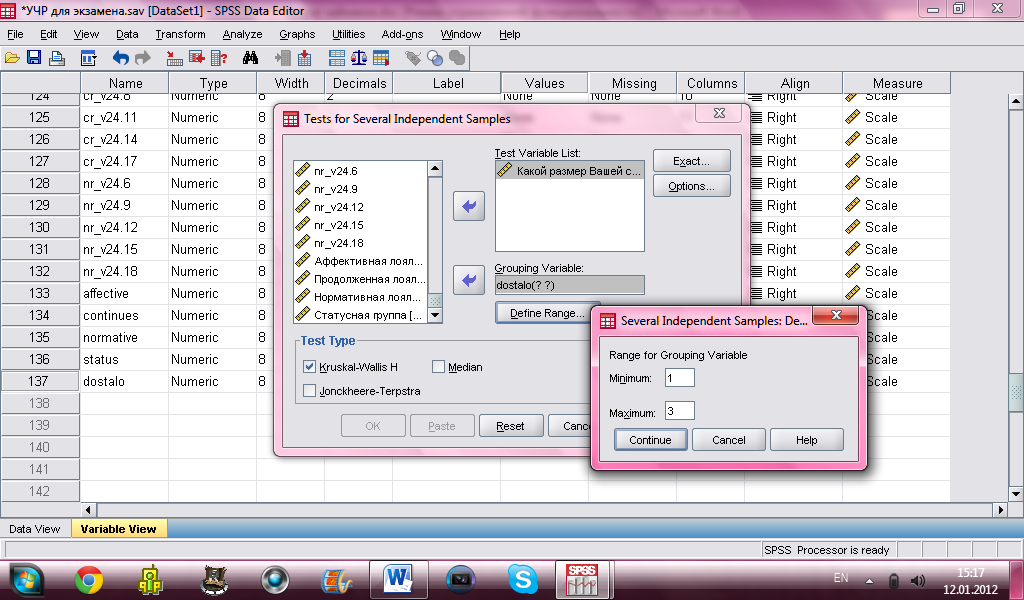Click arrow button beside Grouping Variable
Viewport: 1024px width, 600px height.
[x=469, y=281]
